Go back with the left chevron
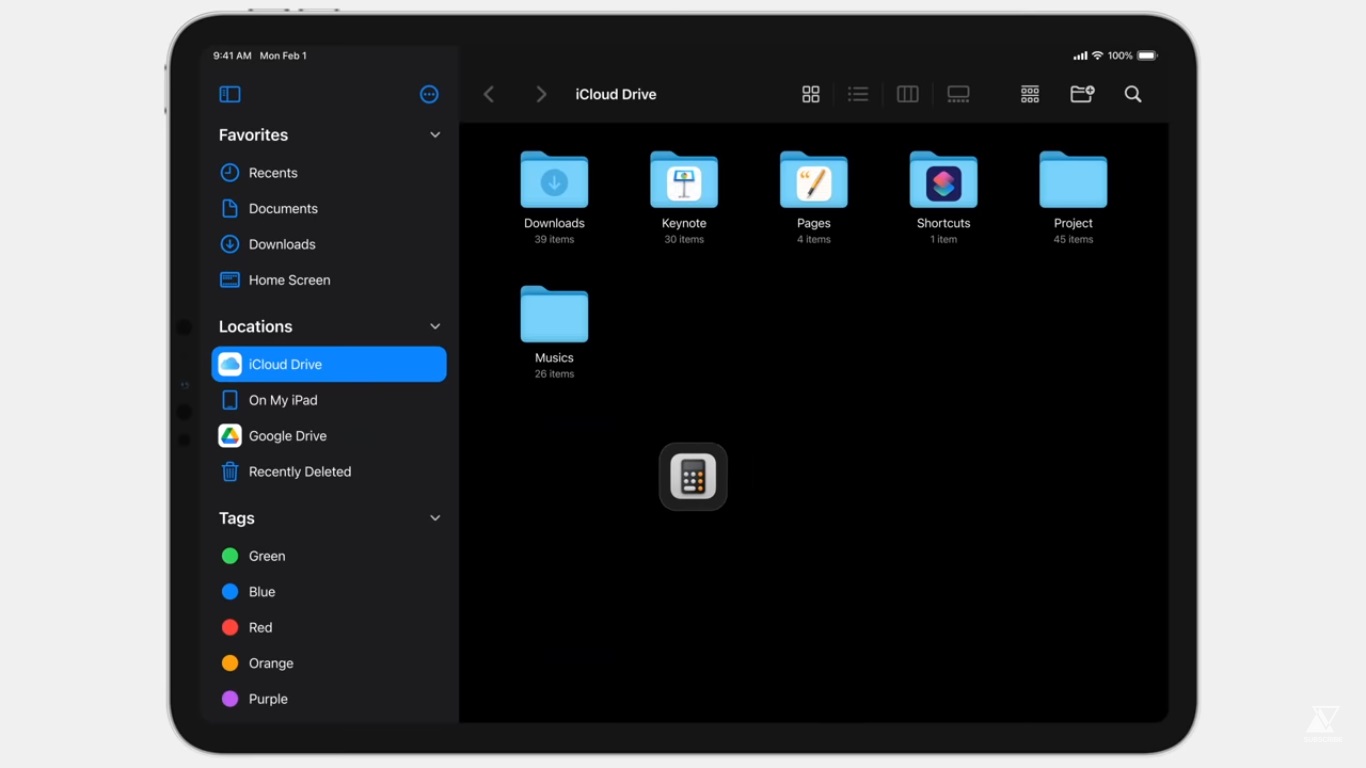 coord(489,94)
